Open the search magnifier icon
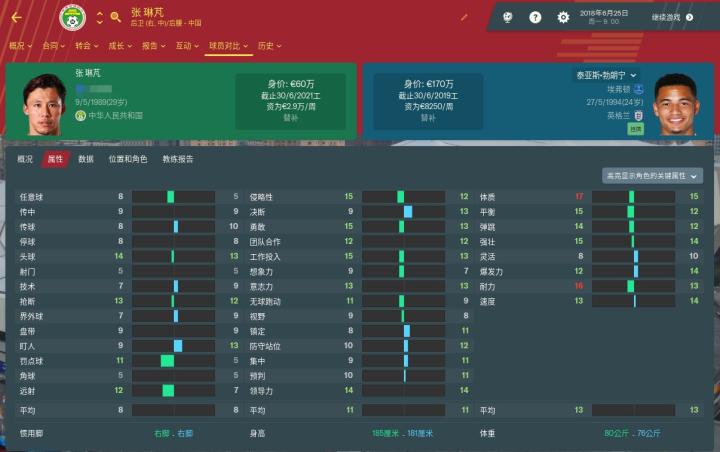The image size is (720, 452). (115, 17)
